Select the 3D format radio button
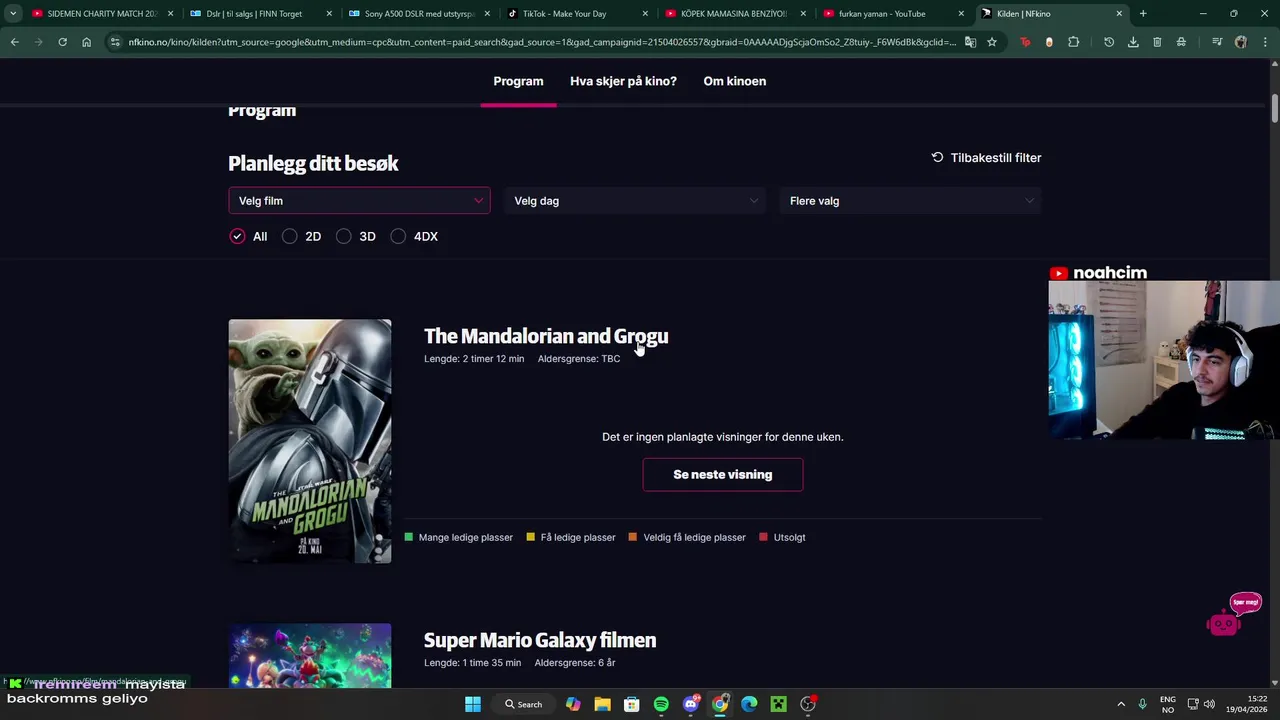 (344, 236)
